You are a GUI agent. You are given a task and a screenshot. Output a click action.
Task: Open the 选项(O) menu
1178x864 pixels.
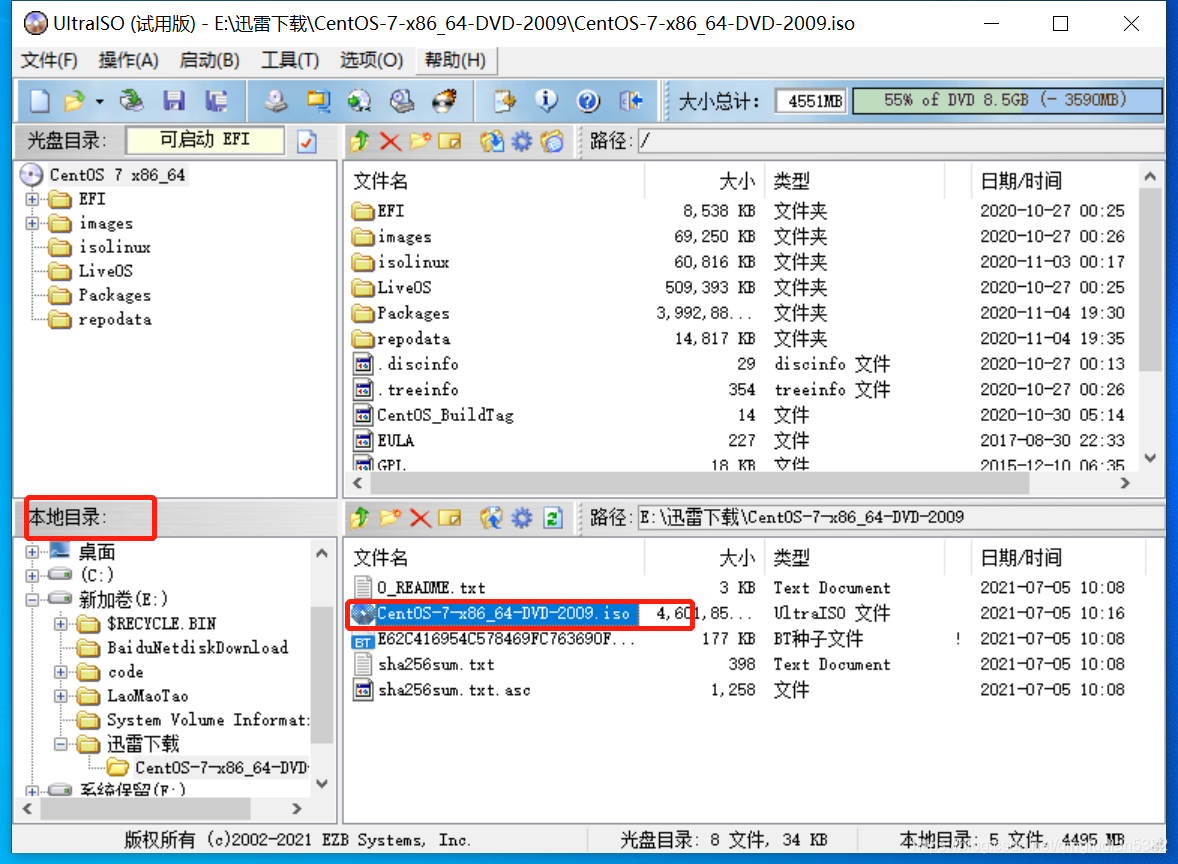coord(371,60)
